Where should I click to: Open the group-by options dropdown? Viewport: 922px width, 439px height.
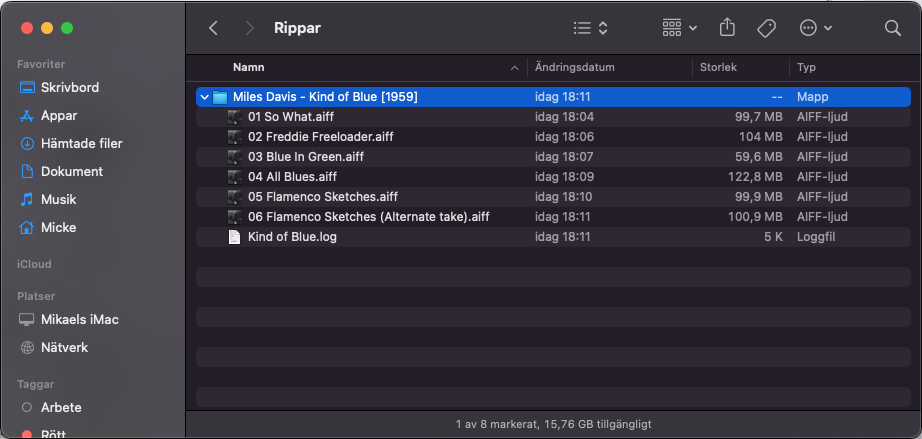click(x=680, y=28)
